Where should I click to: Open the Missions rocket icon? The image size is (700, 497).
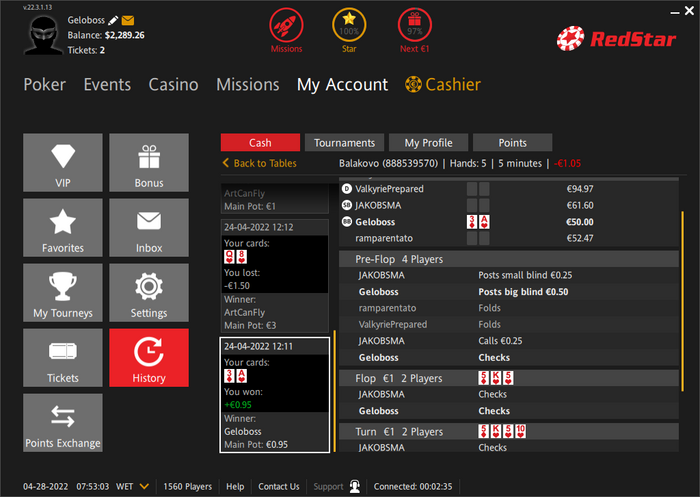coord(286,25)
